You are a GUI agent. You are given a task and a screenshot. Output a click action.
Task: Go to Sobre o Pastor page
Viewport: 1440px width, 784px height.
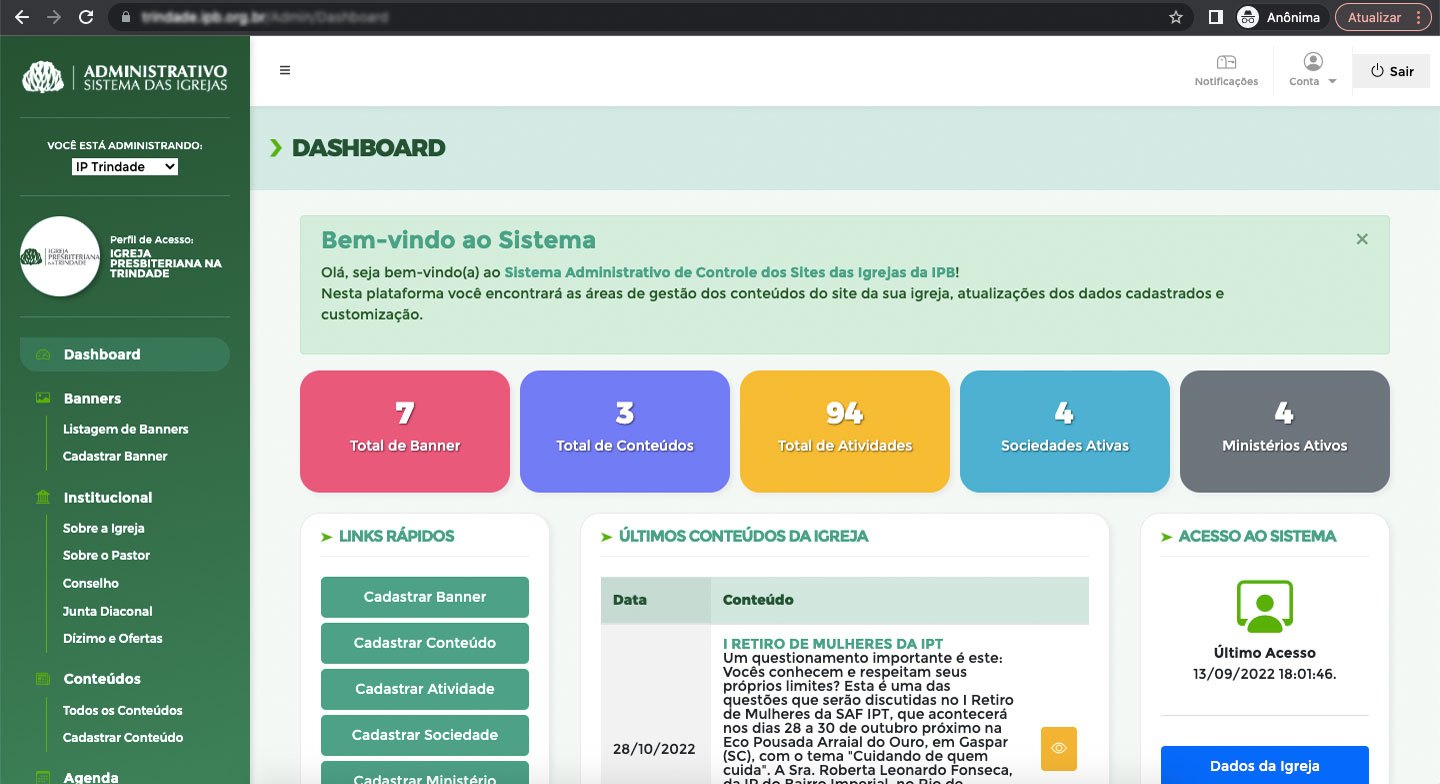pos(106,555)
